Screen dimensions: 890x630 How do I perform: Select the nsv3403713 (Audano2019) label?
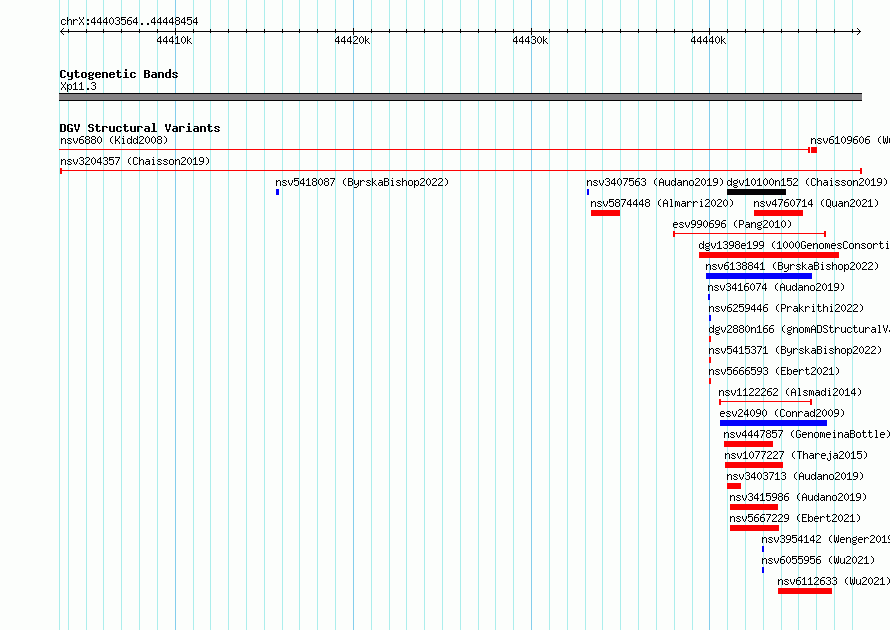pos(795,476)
